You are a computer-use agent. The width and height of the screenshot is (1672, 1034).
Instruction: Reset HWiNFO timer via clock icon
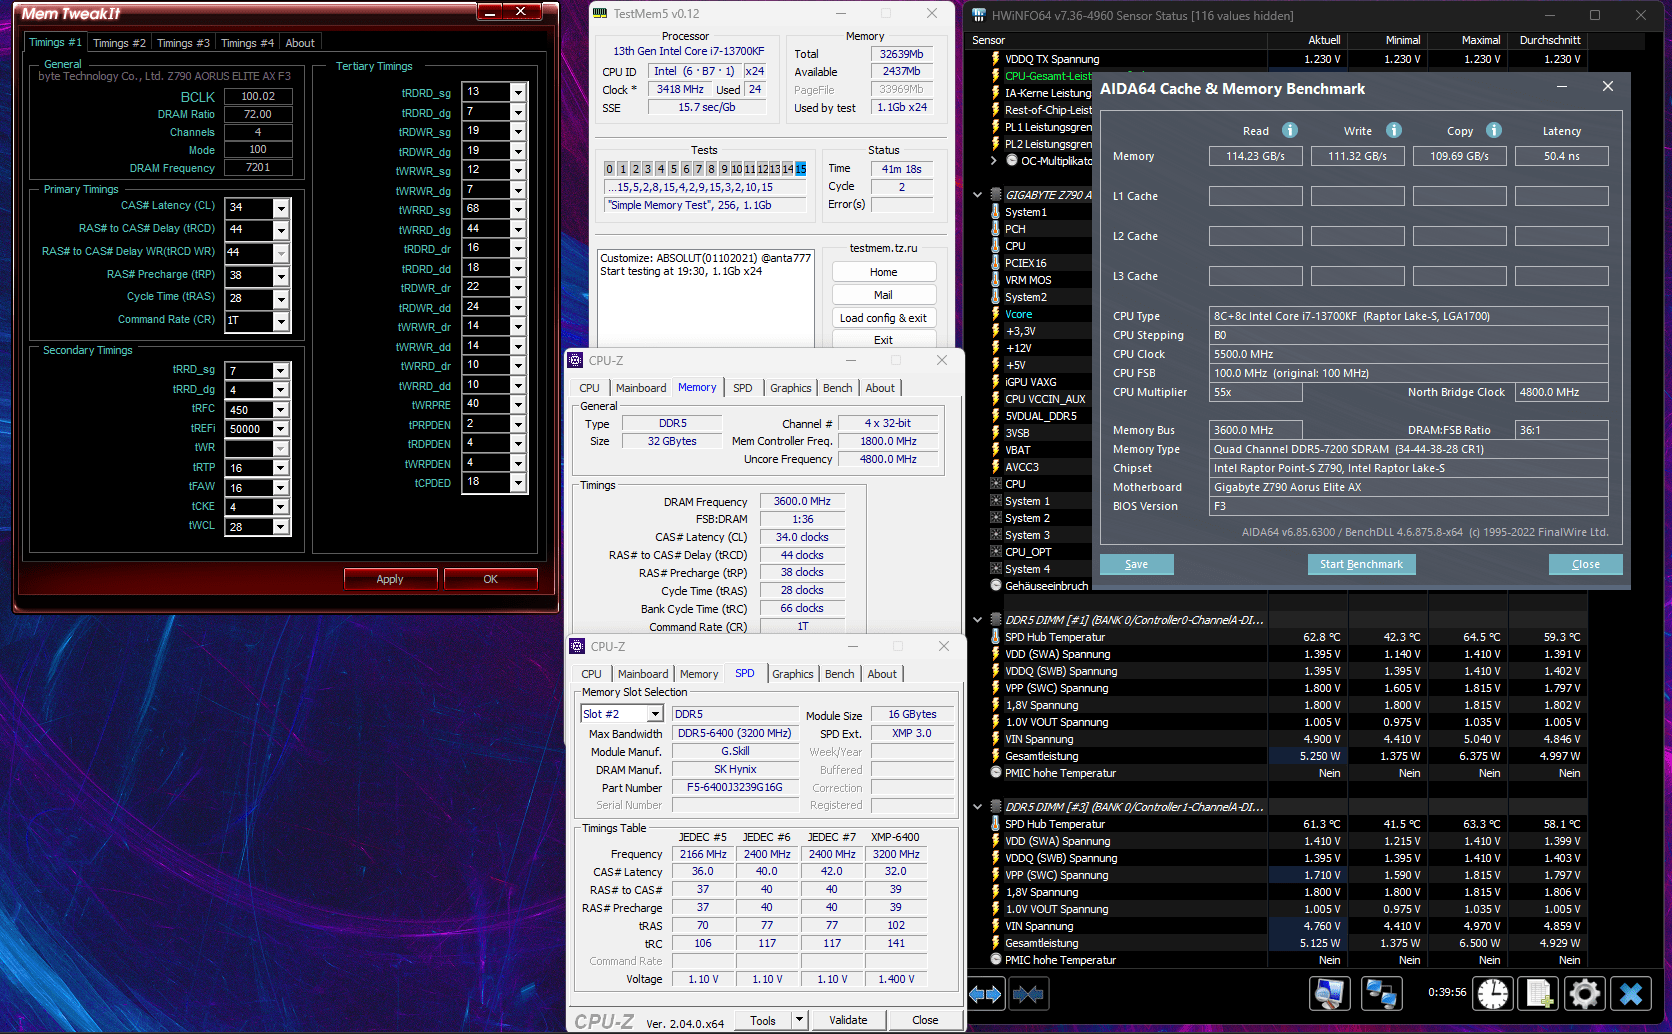pos(1493,993)
